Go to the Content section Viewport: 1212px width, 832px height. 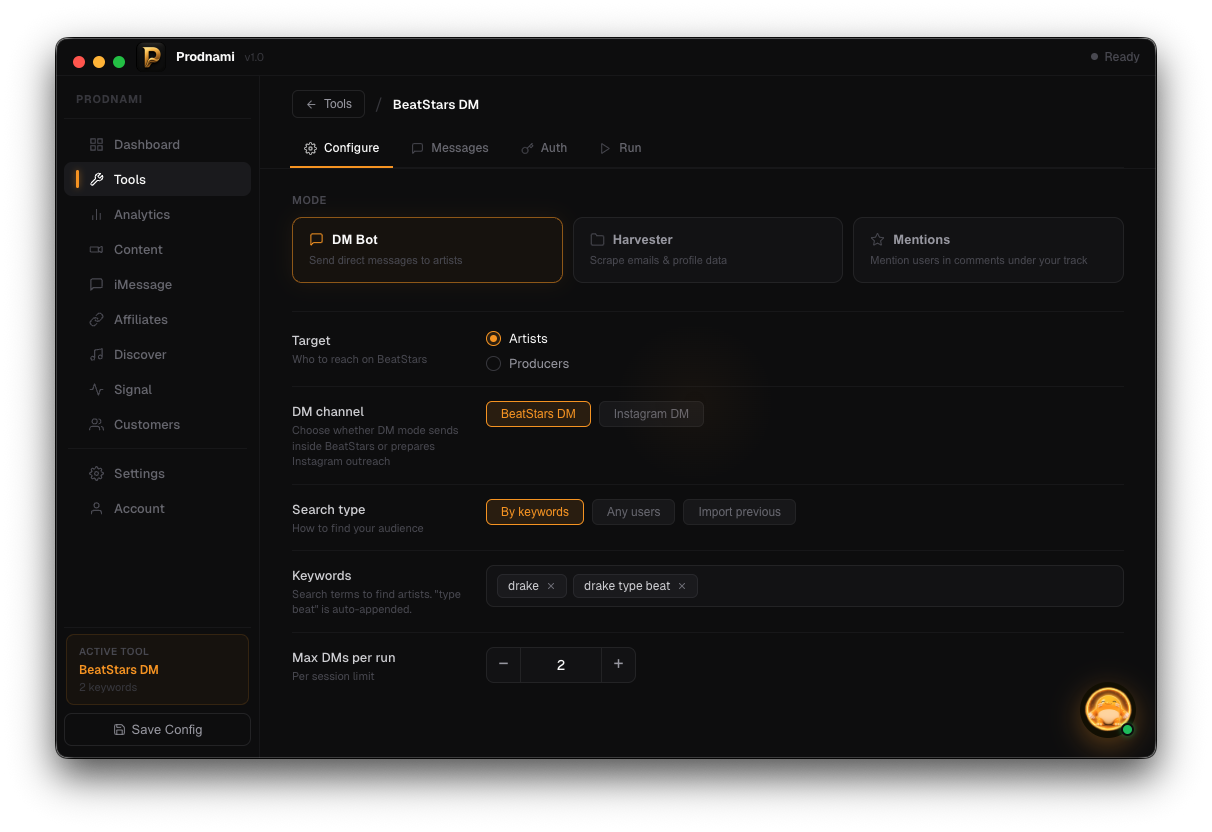[157, 250]
